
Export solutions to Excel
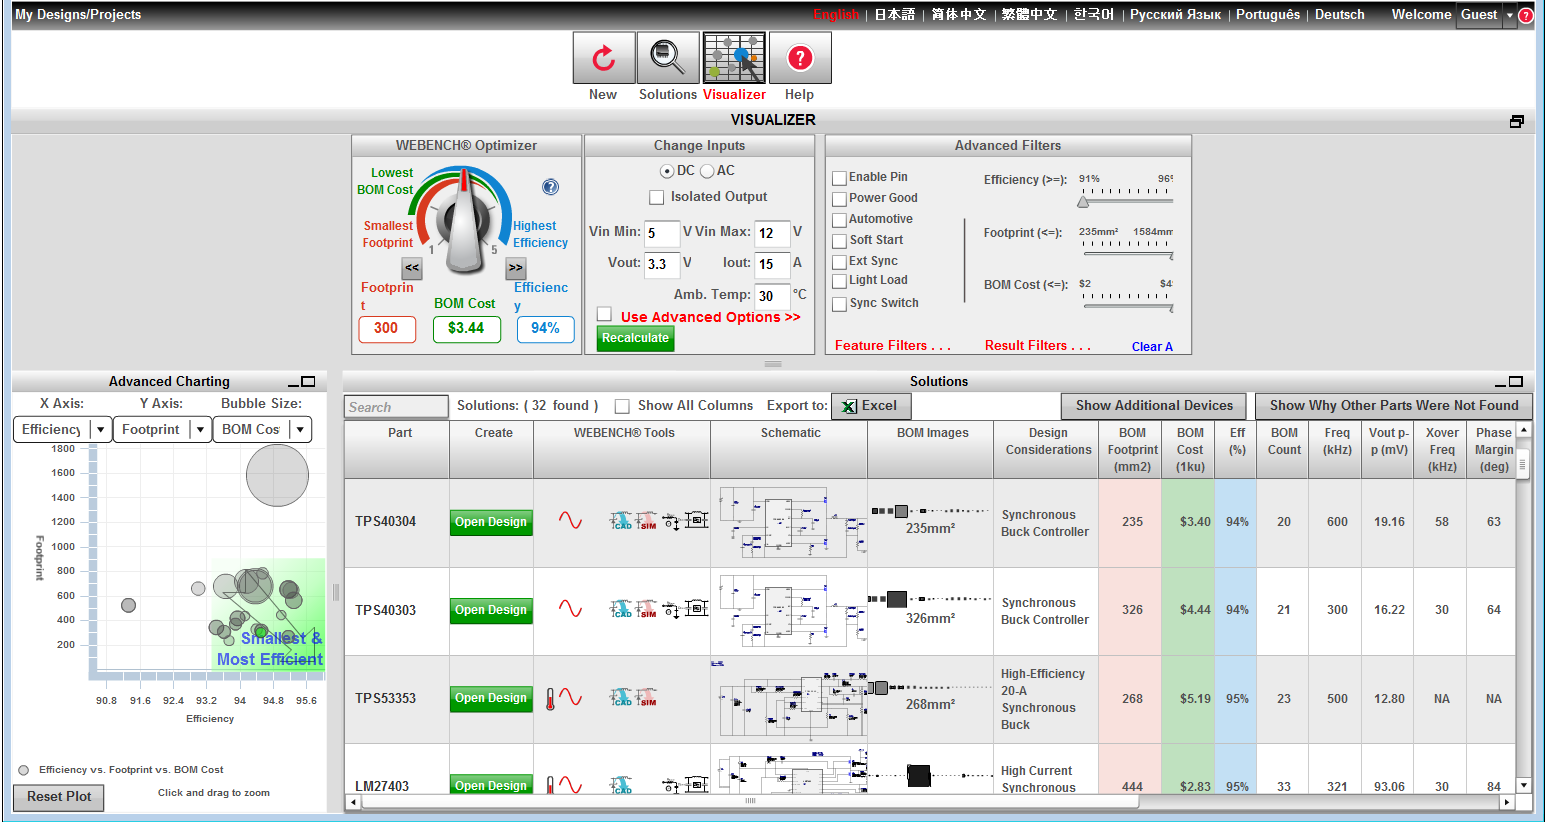(x=871, y=406)
